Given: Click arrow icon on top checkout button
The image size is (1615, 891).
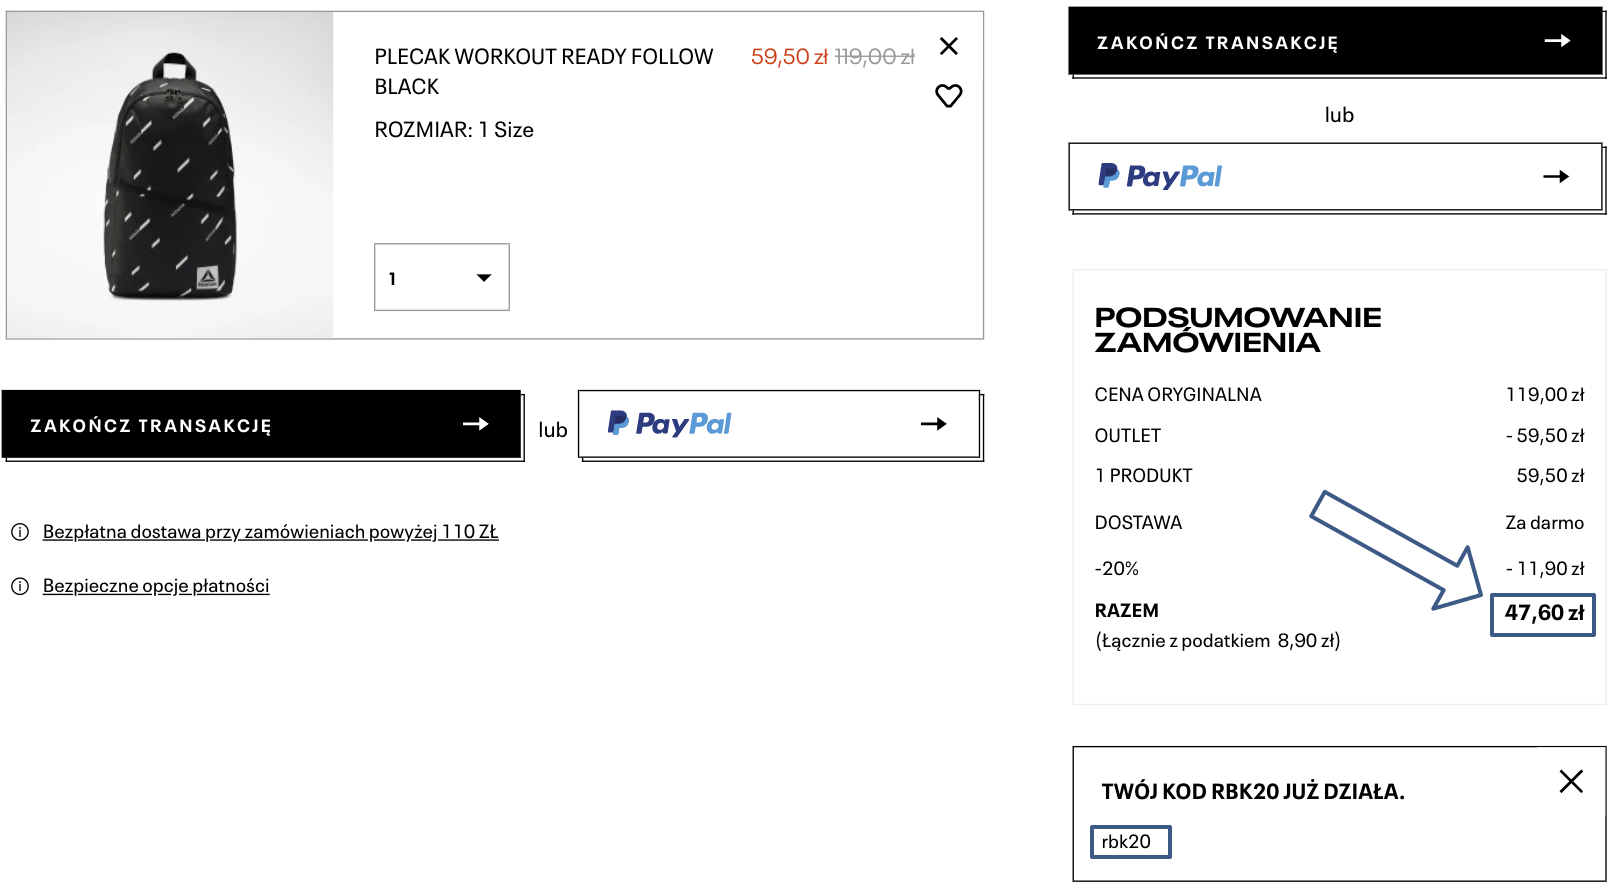Looking at the screenshot, I should click(x=1556, y=41).
